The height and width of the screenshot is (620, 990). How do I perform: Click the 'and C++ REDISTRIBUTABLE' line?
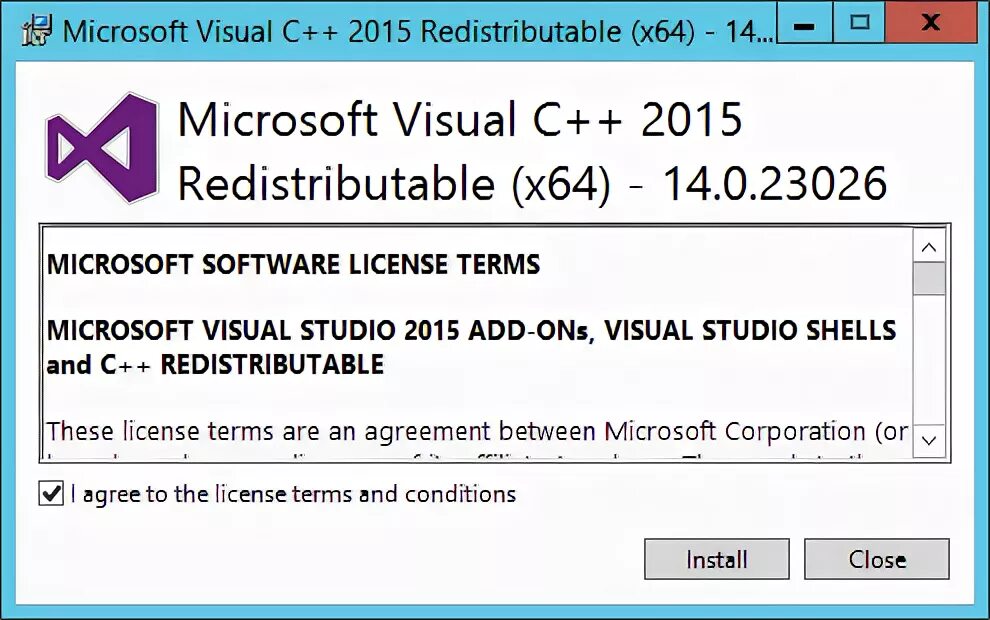(215, 364)
